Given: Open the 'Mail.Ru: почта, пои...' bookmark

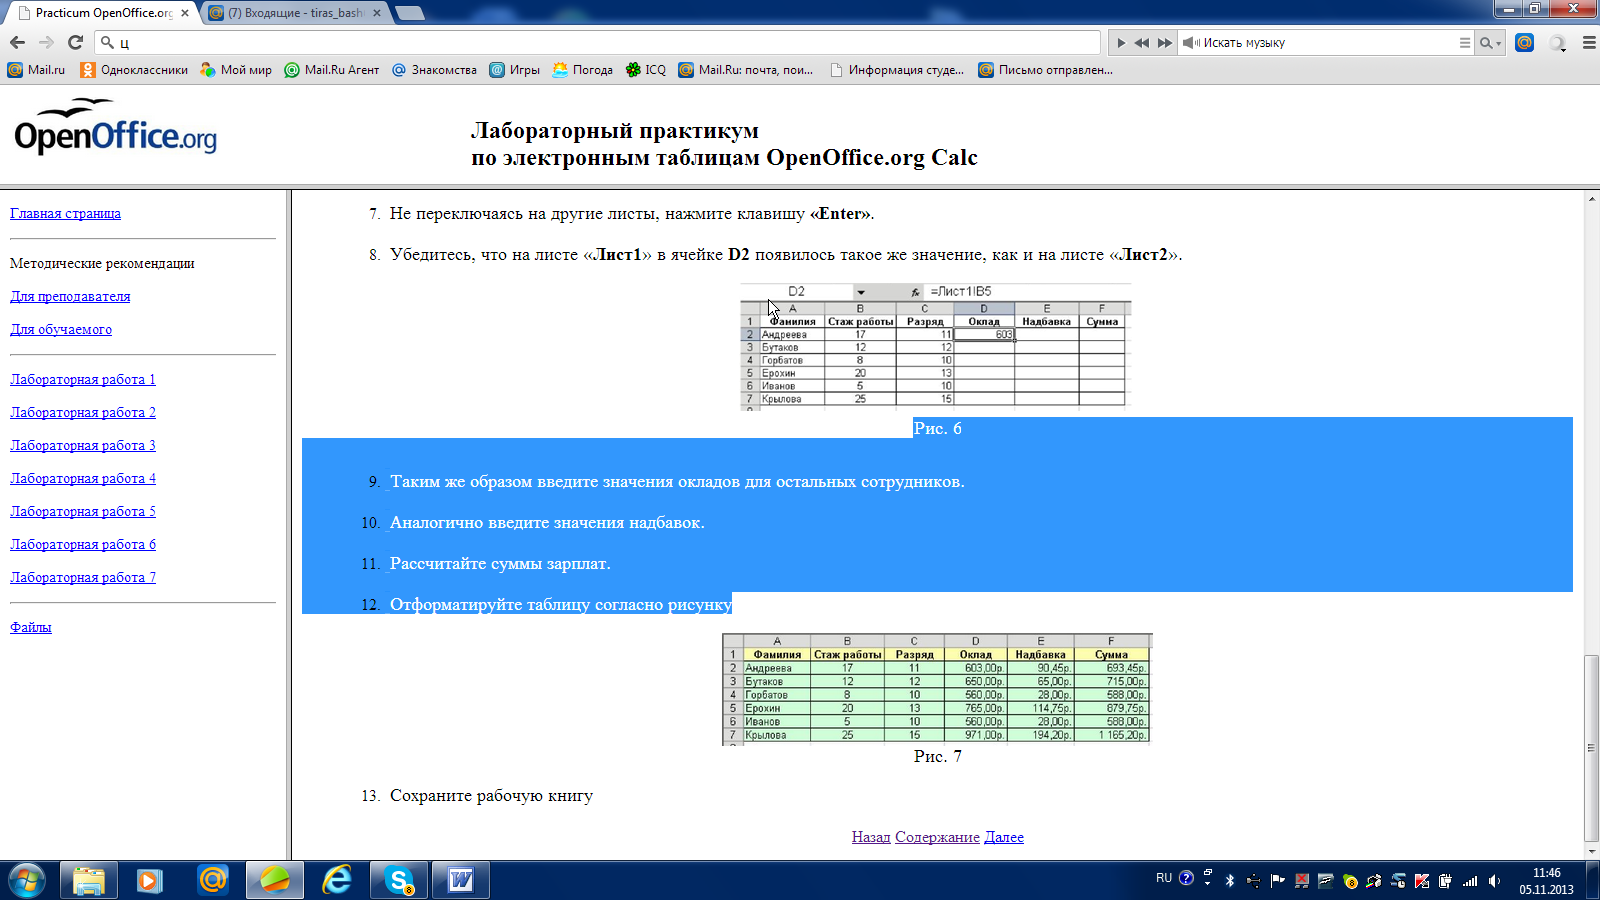Looking at the screenshot, I should [746, 70].
